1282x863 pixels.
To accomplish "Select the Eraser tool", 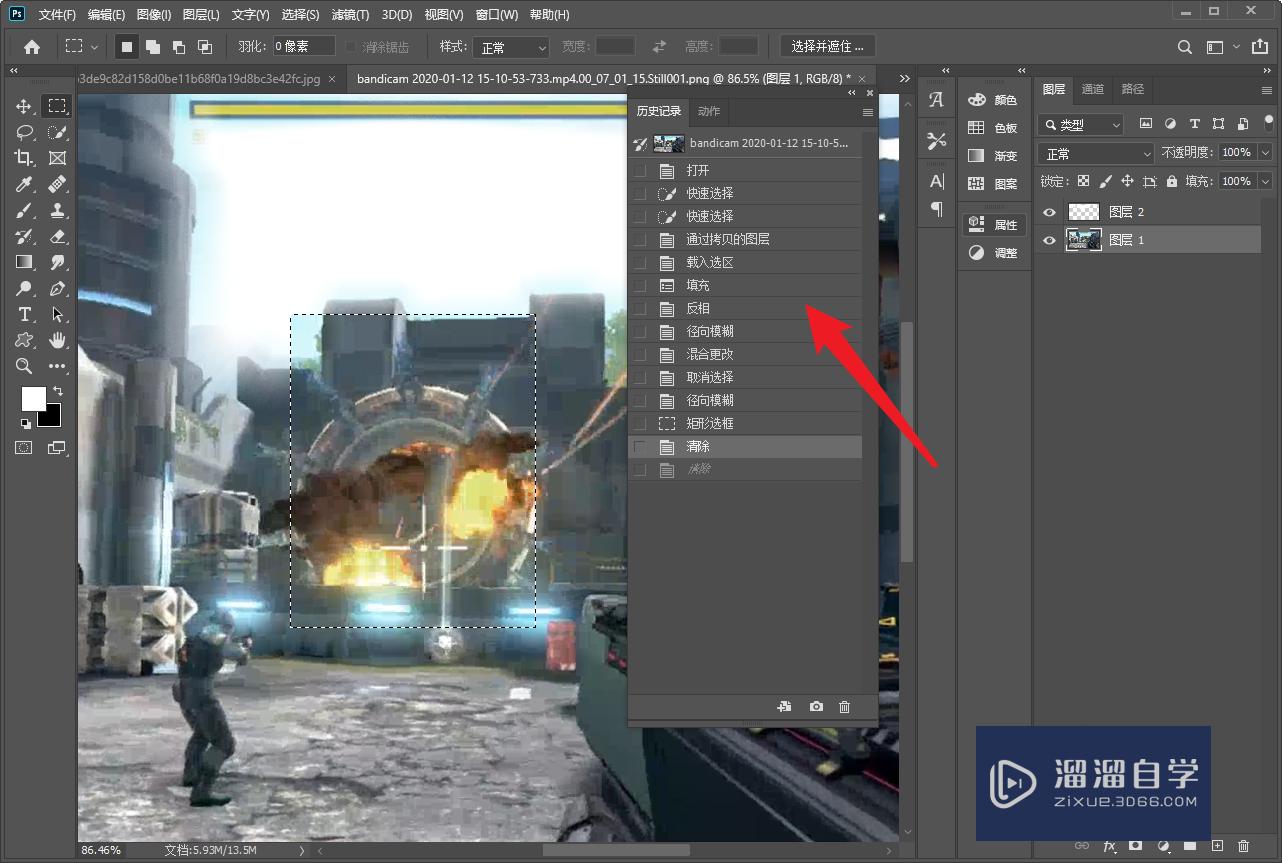I will pos(58,236).
